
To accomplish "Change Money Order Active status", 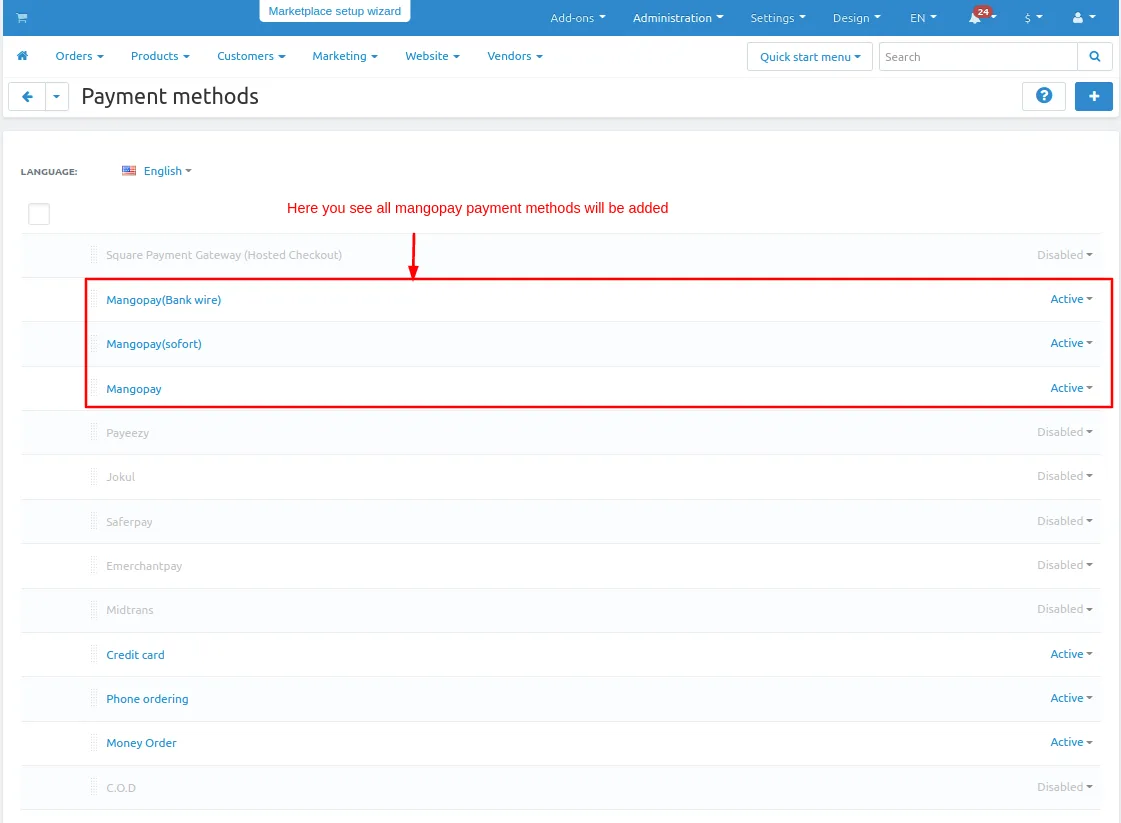I will click(1071, 742).
